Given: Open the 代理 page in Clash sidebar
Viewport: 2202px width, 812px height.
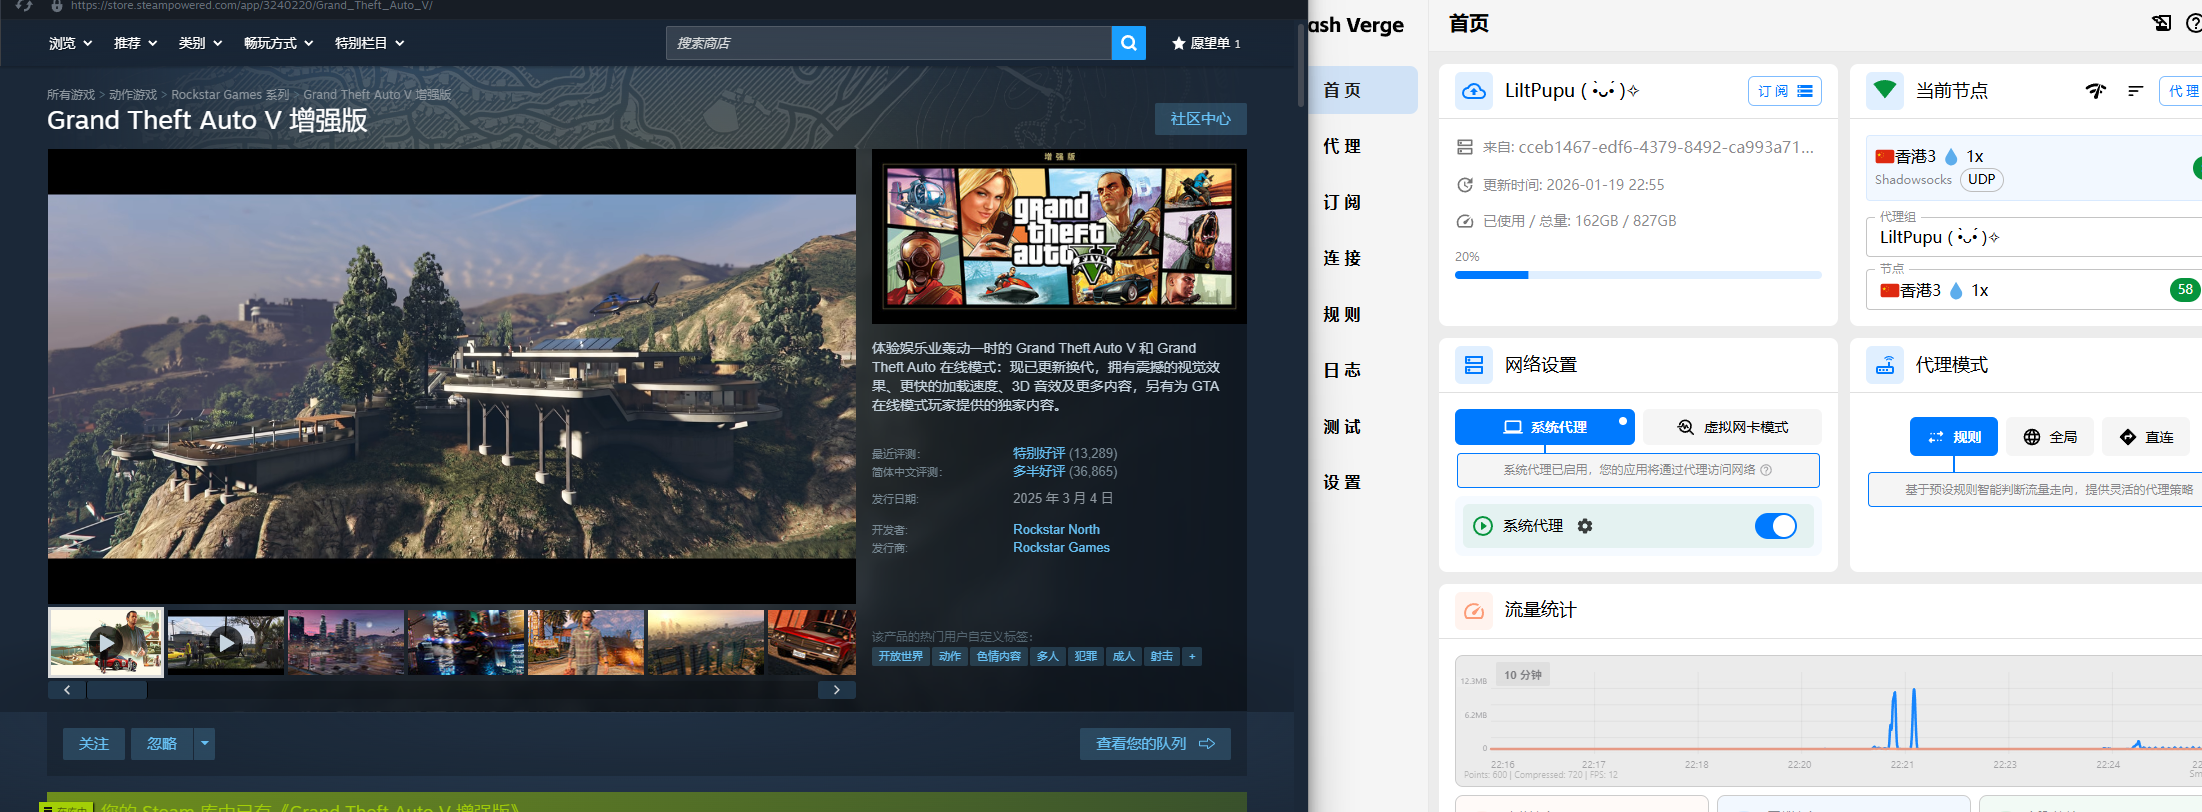Looking at the screenshot, I should click(x=1342, y=146).
